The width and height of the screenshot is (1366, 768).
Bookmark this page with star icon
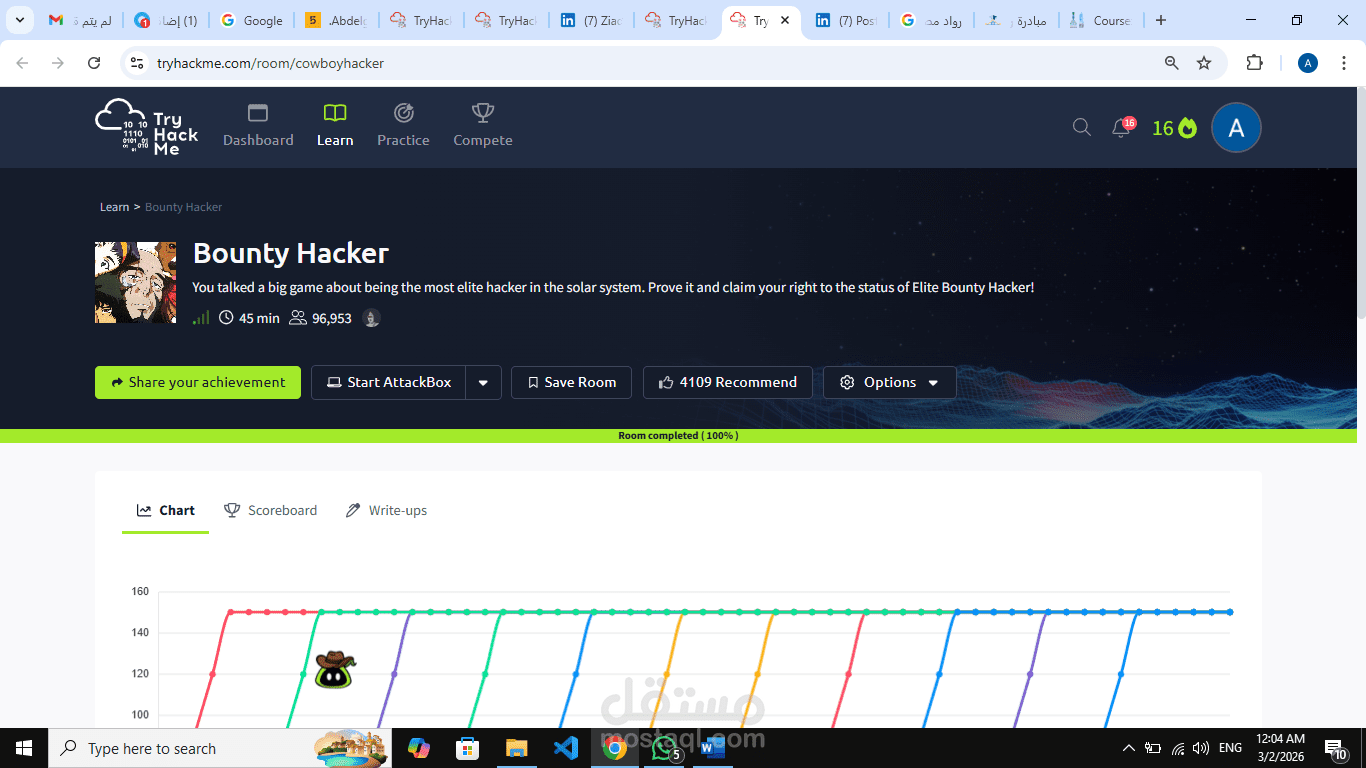pyautogui.click(x=1204, y=63)
